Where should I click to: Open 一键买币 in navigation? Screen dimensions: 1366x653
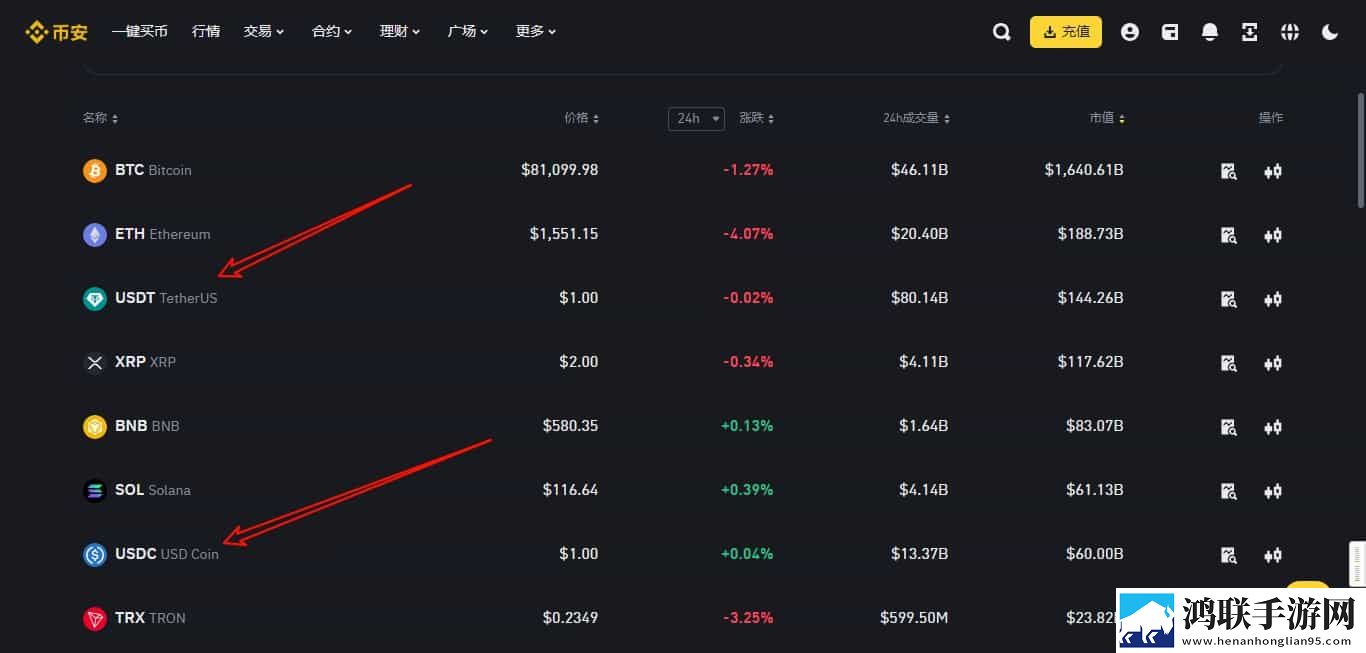139,32
